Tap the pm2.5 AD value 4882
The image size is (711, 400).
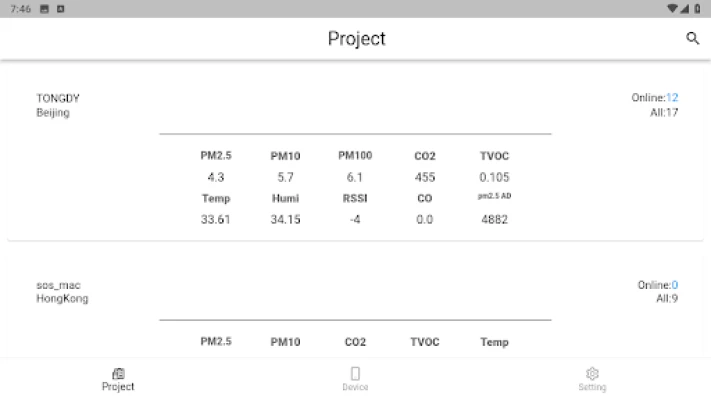pos(494,219)
